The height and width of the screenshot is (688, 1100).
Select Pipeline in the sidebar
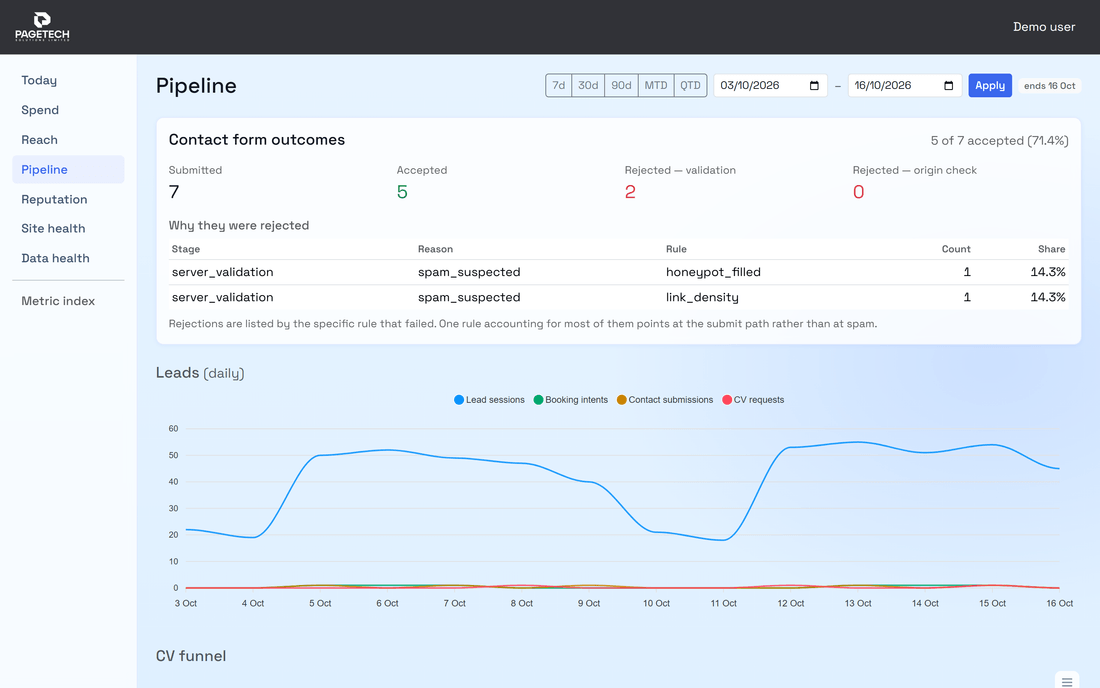click(x=68, y=169)
